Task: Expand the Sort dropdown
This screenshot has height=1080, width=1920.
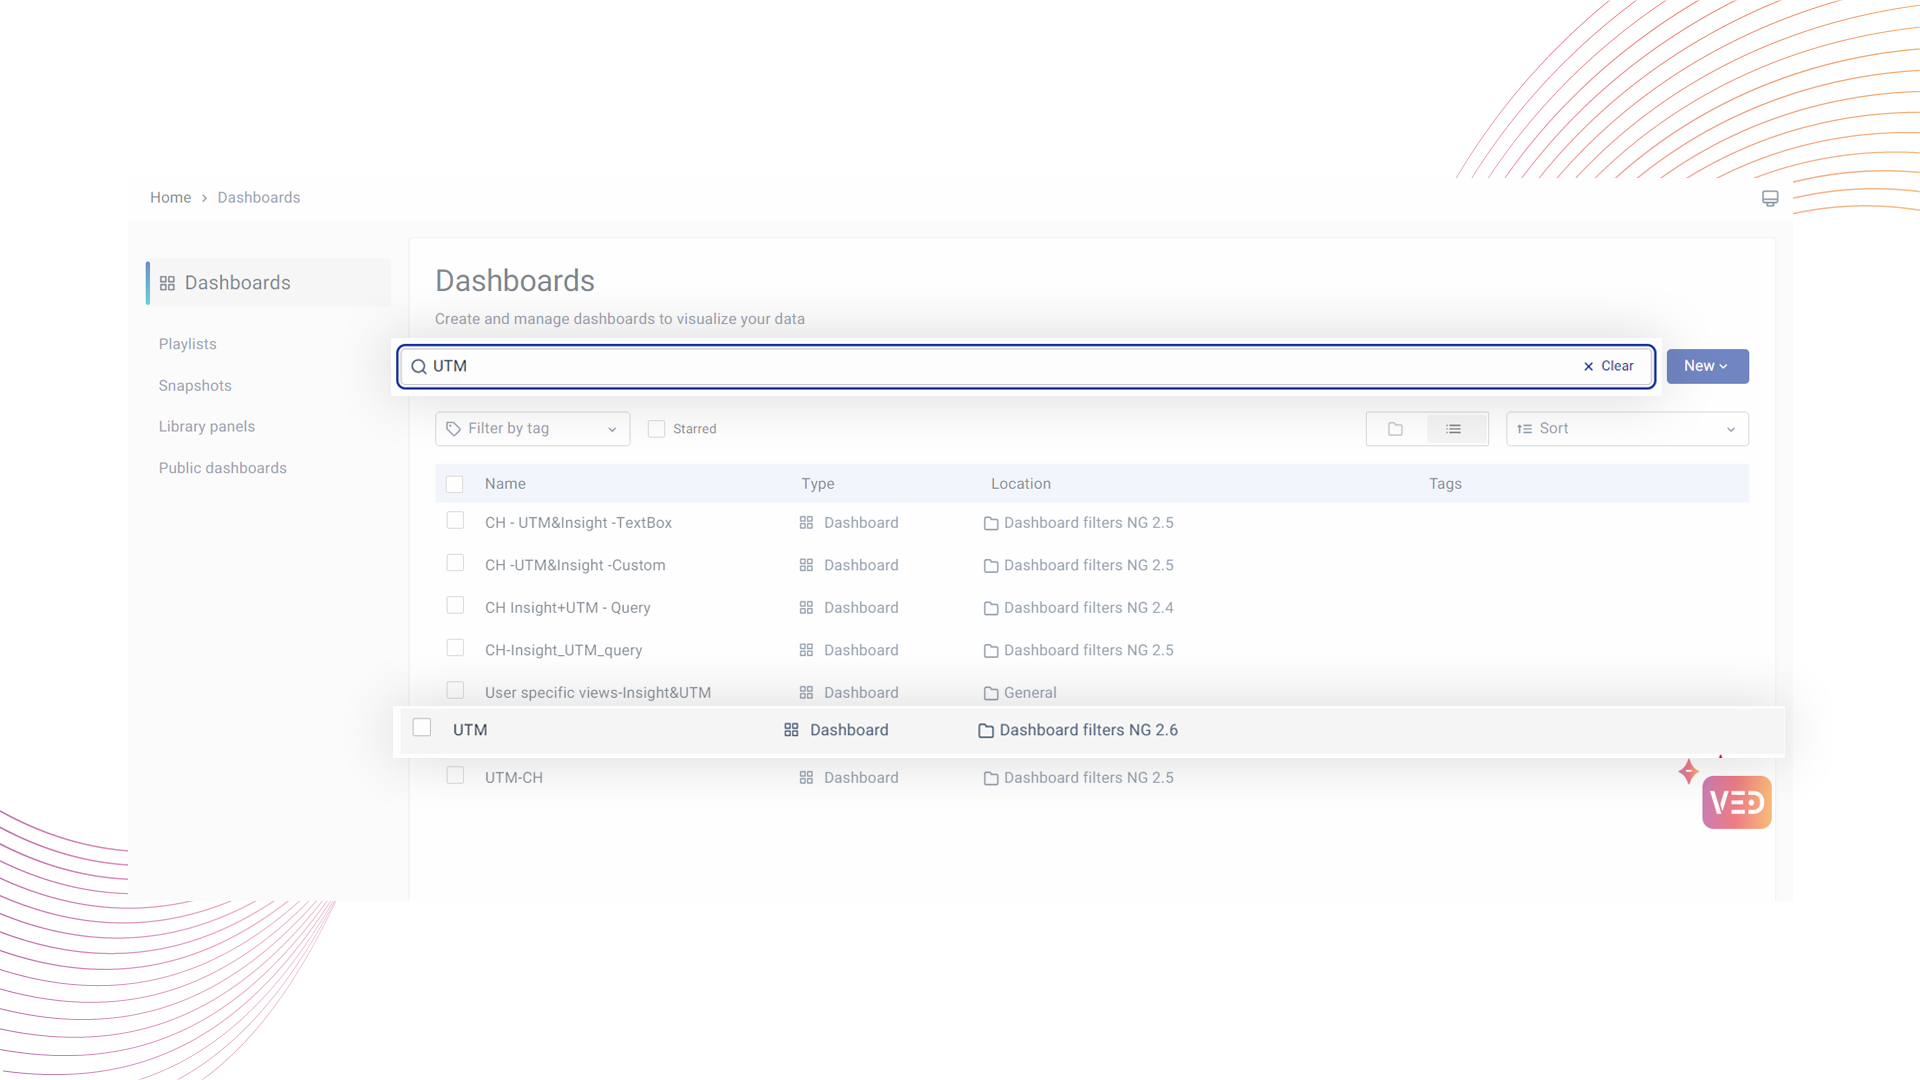Action: (x=1626, y=429)
